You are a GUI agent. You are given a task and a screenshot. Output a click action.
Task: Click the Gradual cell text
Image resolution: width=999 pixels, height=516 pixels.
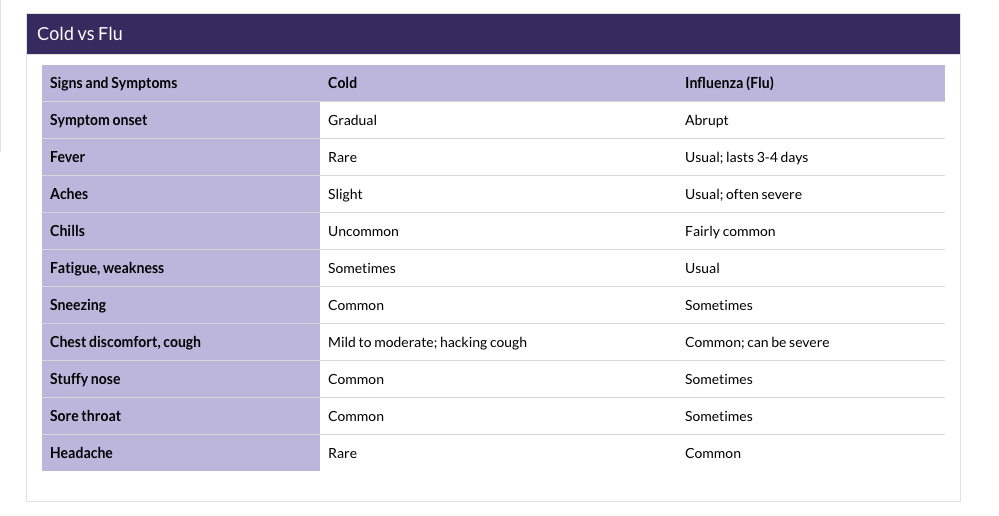click(352, 120)
